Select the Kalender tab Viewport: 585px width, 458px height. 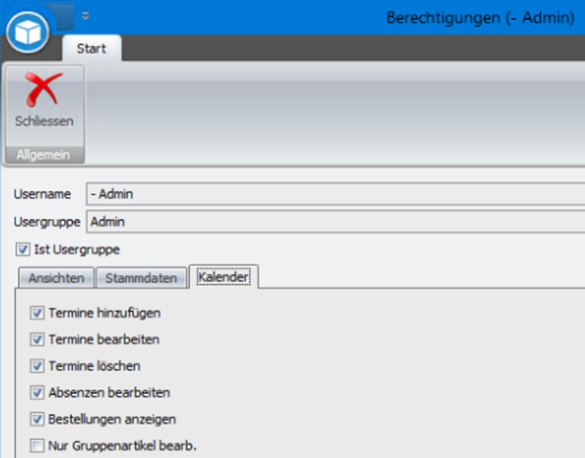click(x=223, y=277)
